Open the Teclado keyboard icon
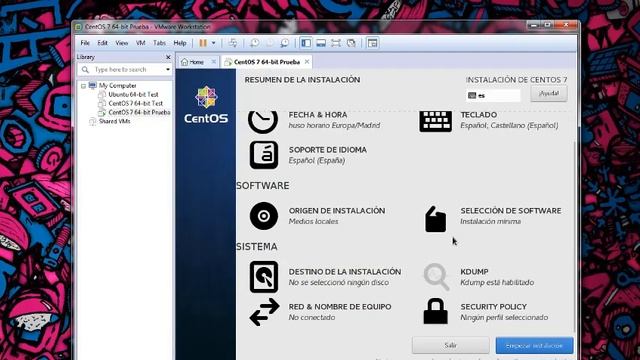 pos(436,121)
